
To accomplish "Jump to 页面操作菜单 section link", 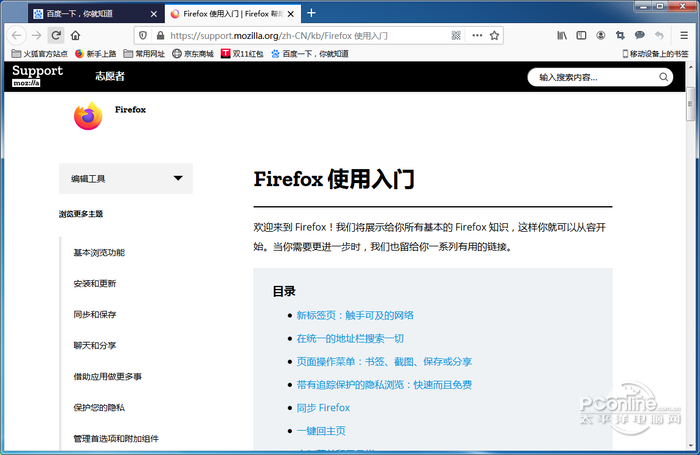I will 384,362.
